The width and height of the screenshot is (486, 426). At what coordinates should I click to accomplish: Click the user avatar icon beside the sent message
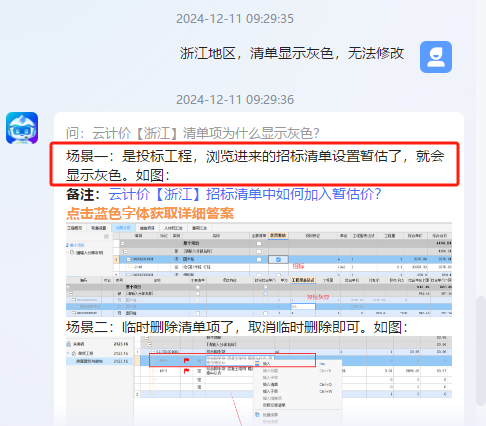click(x=436, y=57)
